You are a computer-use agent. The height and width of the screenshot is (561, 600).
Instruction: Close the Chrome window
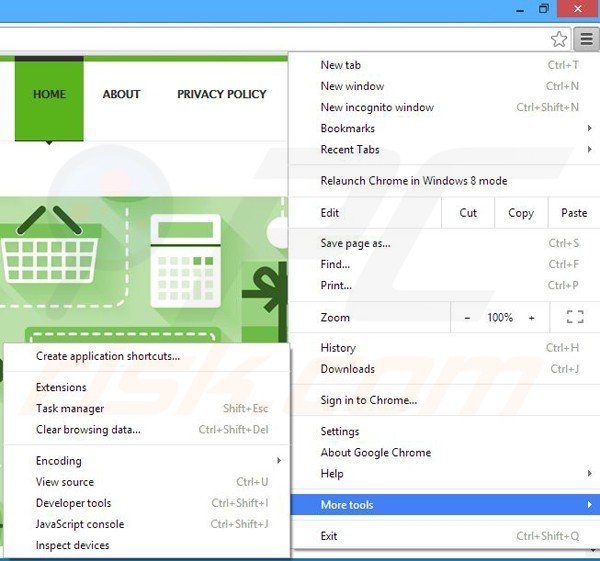tap(578, 9)
